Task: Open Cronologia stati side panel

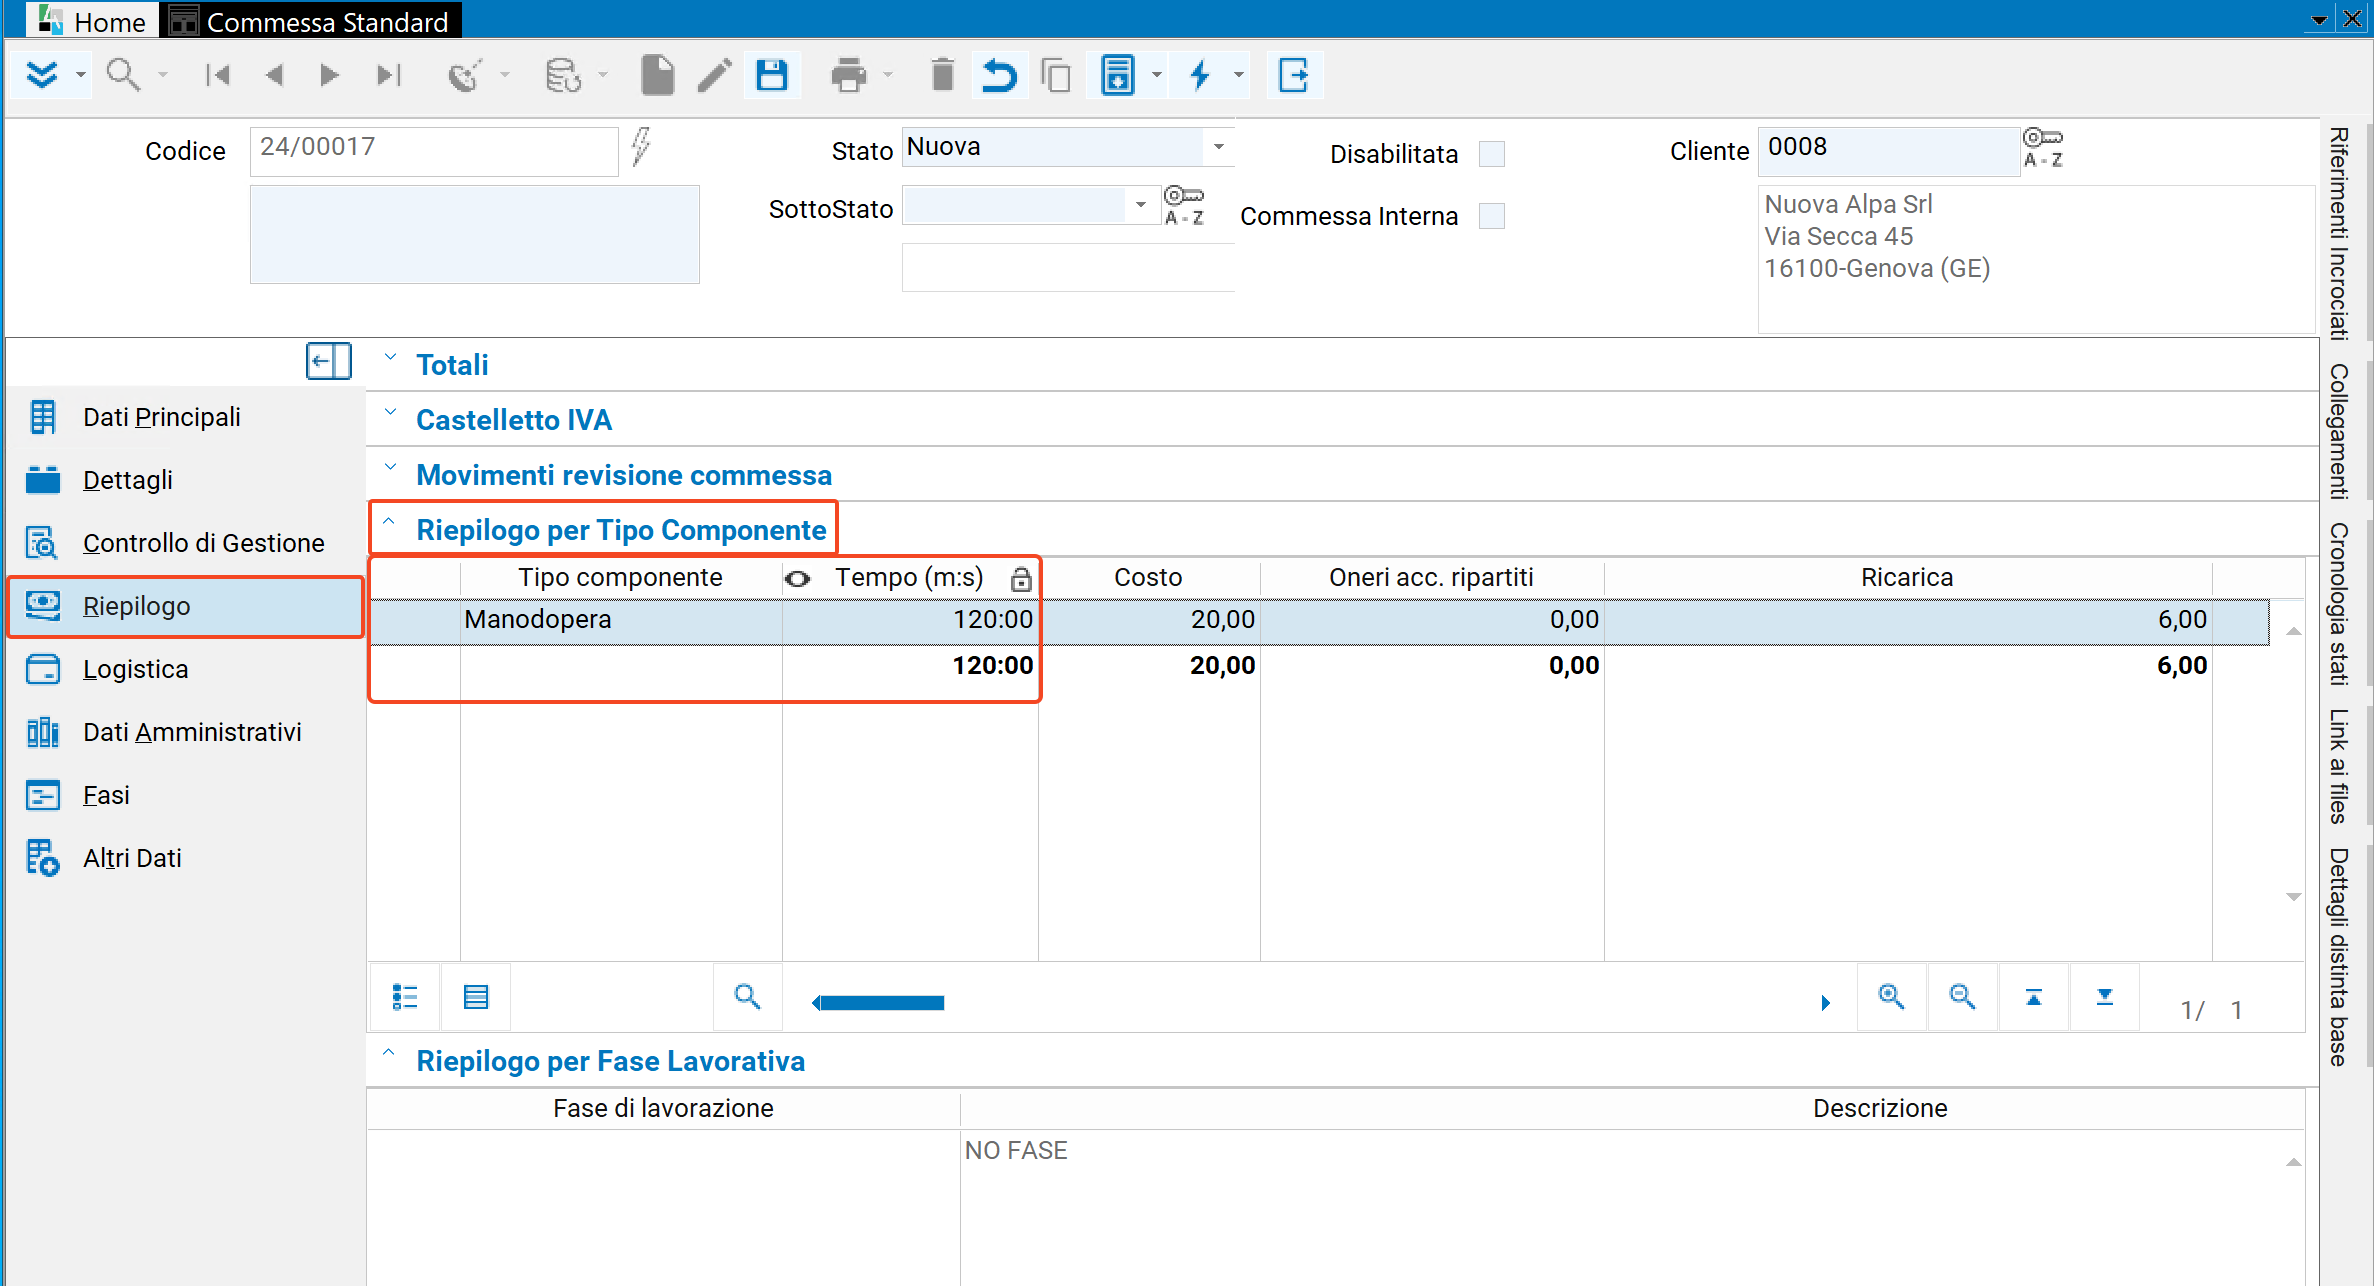Action: click(2340, 604)
